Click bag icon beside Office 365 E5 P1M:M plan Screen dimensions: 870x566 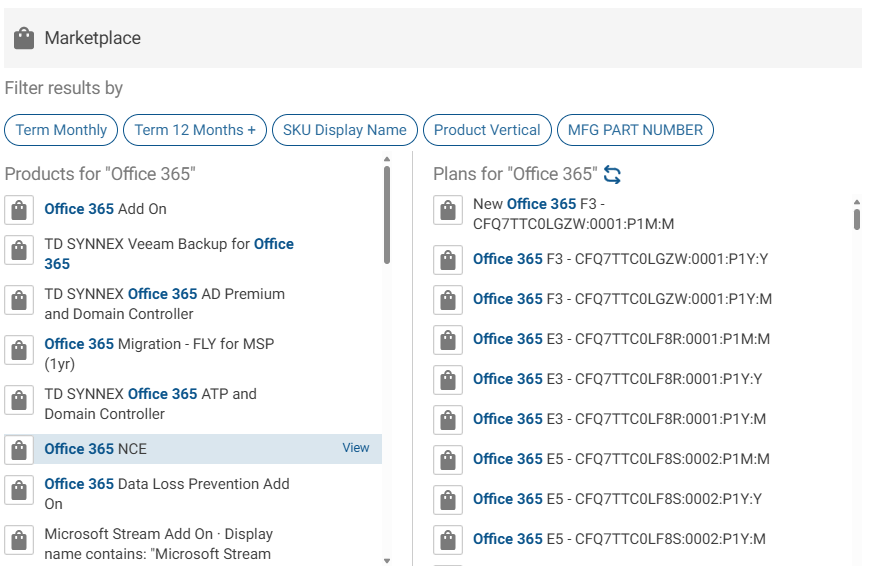(448, 459)
